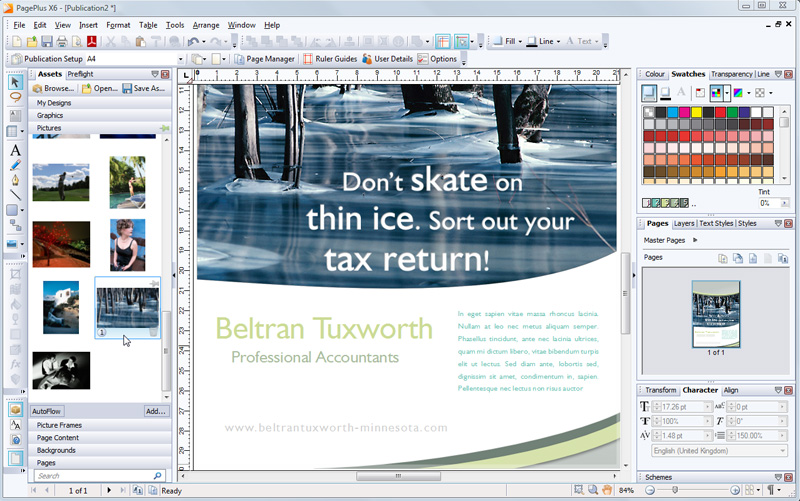This screenshot has height=501, width=800.
Task: Open the Arrange menu
Action: pos(206,25)
